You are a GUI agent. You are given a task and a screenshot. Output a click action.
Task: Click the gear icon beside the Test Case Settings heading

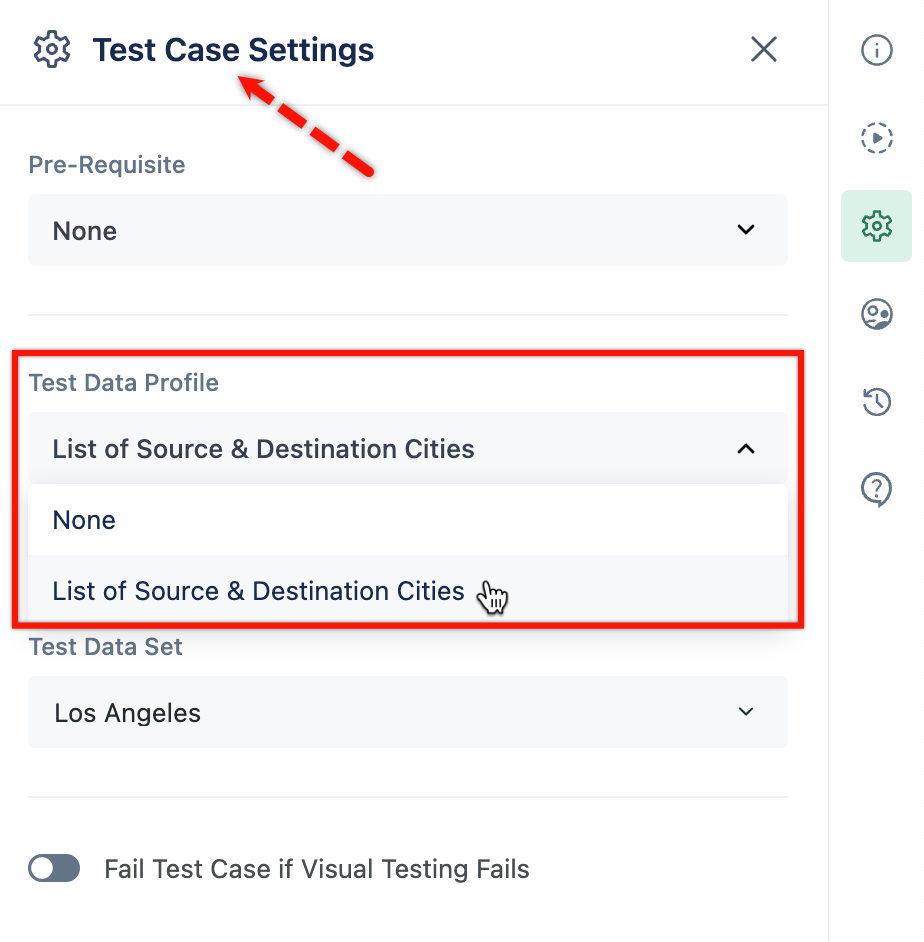coord(51,49)
